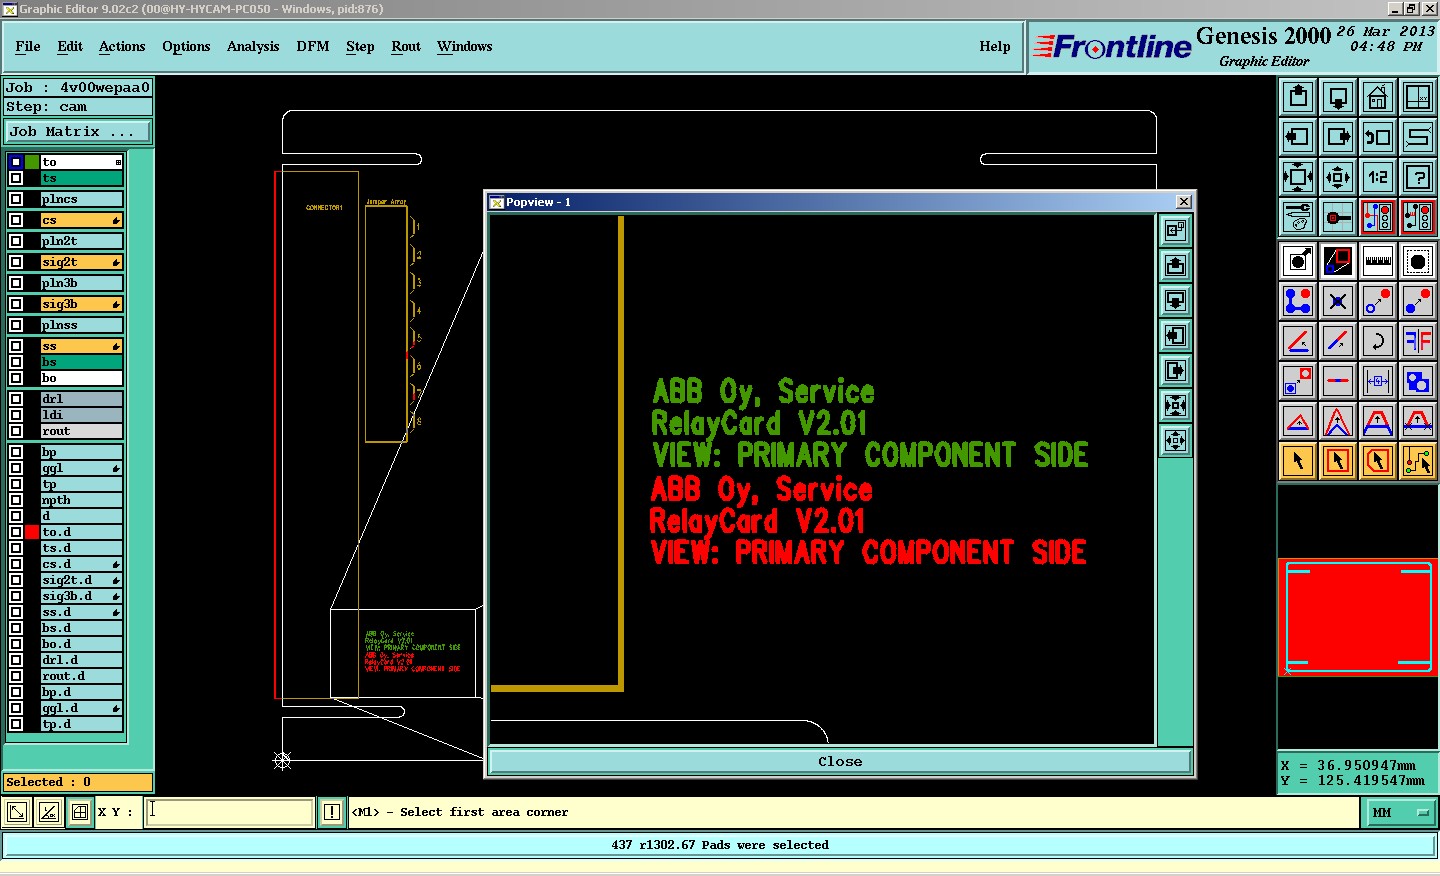Screen dimensions: 1440x876
Task: Click the X Y coordinate input field
Action: coord(230,812)
